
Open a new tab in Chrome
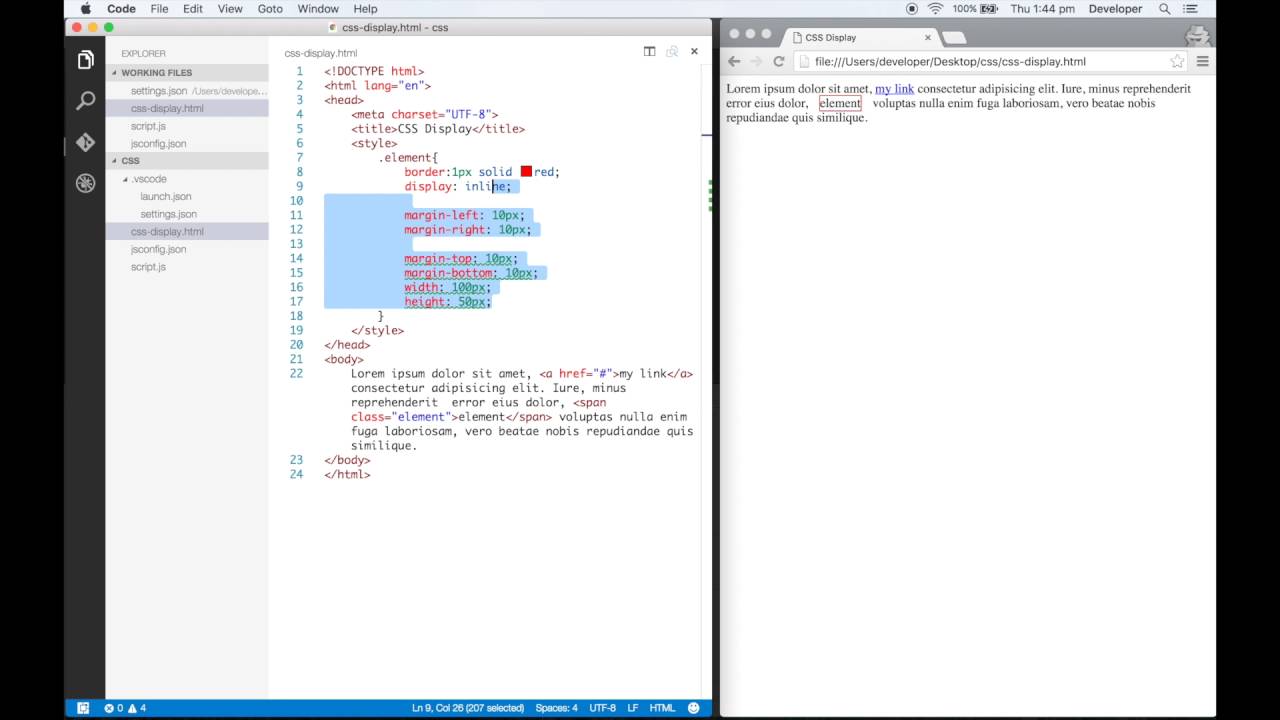tap(954, 38)
